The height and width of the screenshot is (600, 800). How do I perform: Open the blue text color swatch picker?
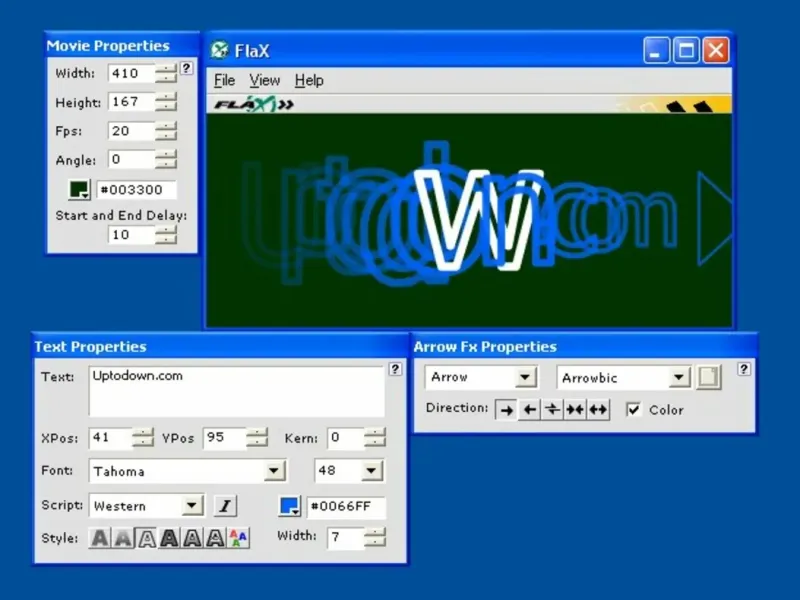coord(290,506)
